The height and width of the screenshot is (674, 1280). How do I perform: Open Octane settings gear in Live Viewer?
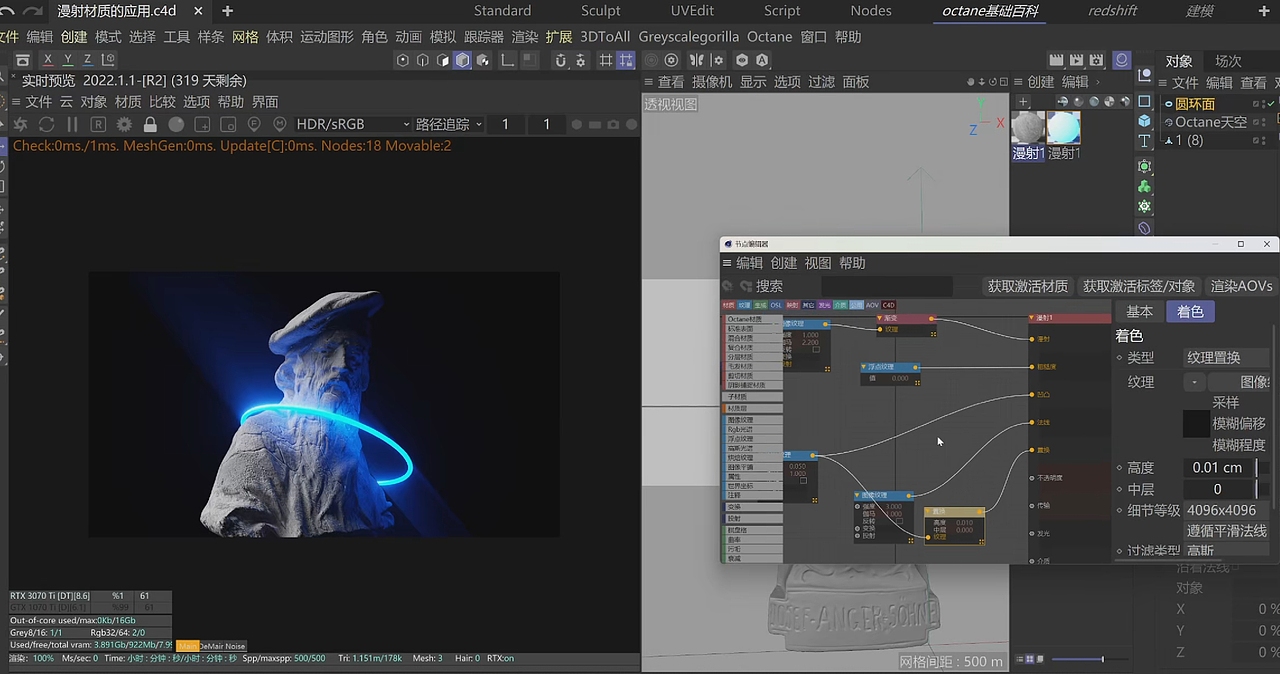[x=124, y=124]
